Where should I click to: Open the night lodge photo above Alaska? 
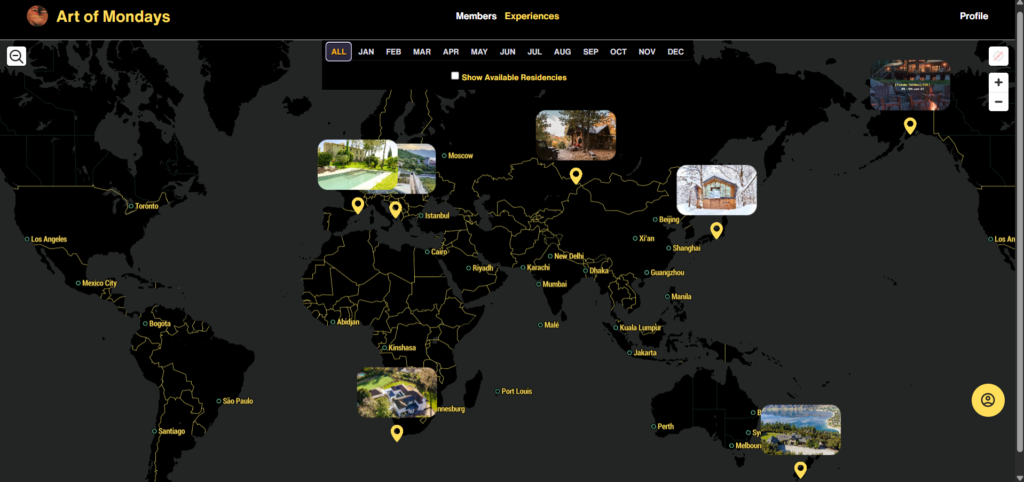pos(910,85)
